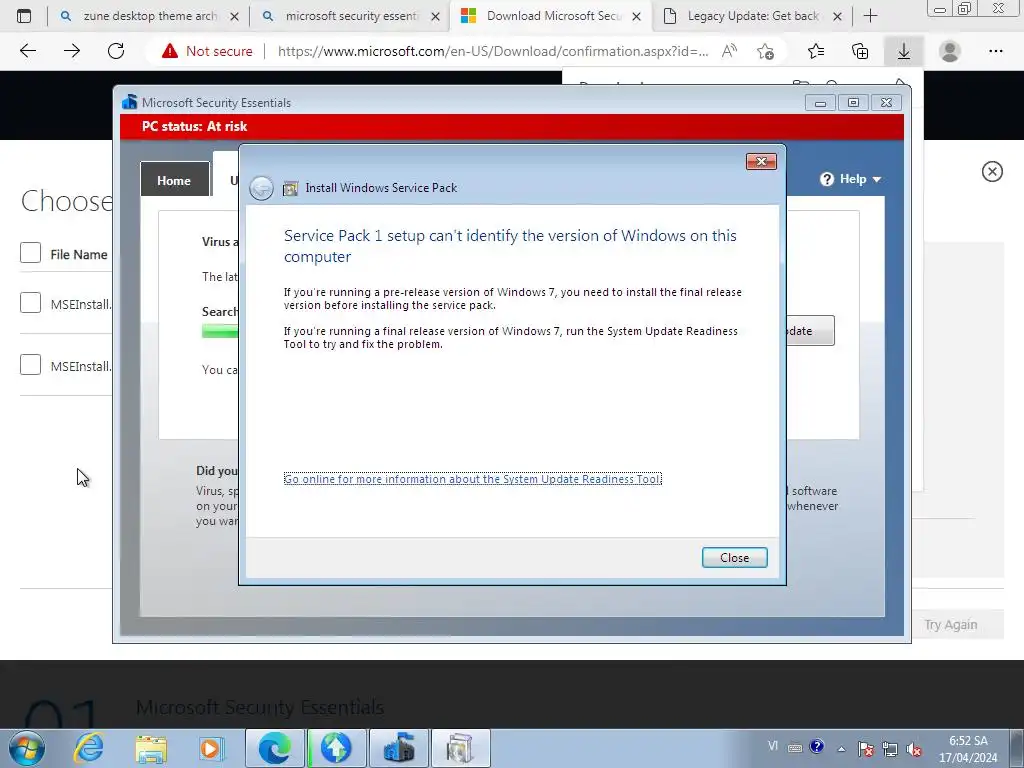Click the muted volume tray icon
Screen dimensions: 1024x768
click(x=914, y=748)
